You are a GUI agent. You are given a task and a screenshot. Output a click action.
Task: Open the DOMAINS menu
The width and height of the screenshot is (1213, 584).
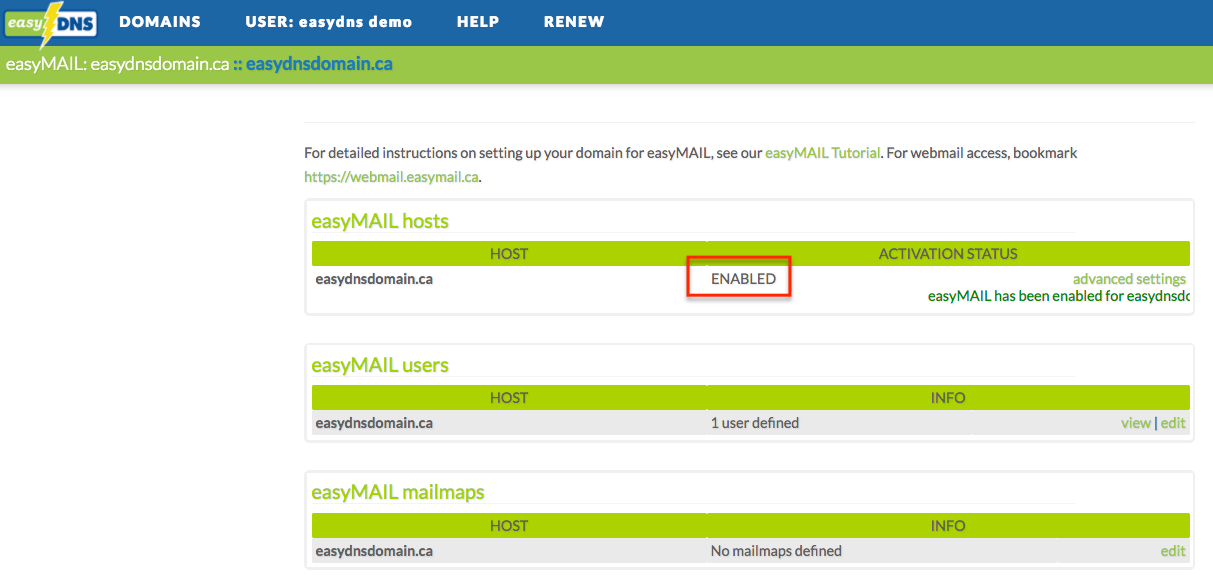(x=160, y=22)
